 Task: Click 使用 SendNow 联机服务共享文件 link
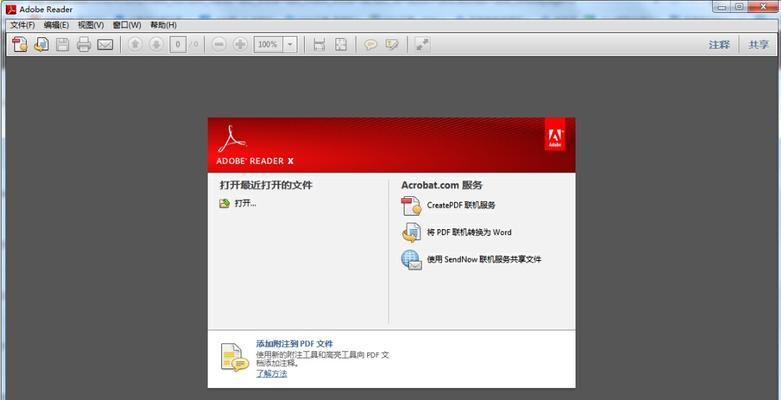484,259
